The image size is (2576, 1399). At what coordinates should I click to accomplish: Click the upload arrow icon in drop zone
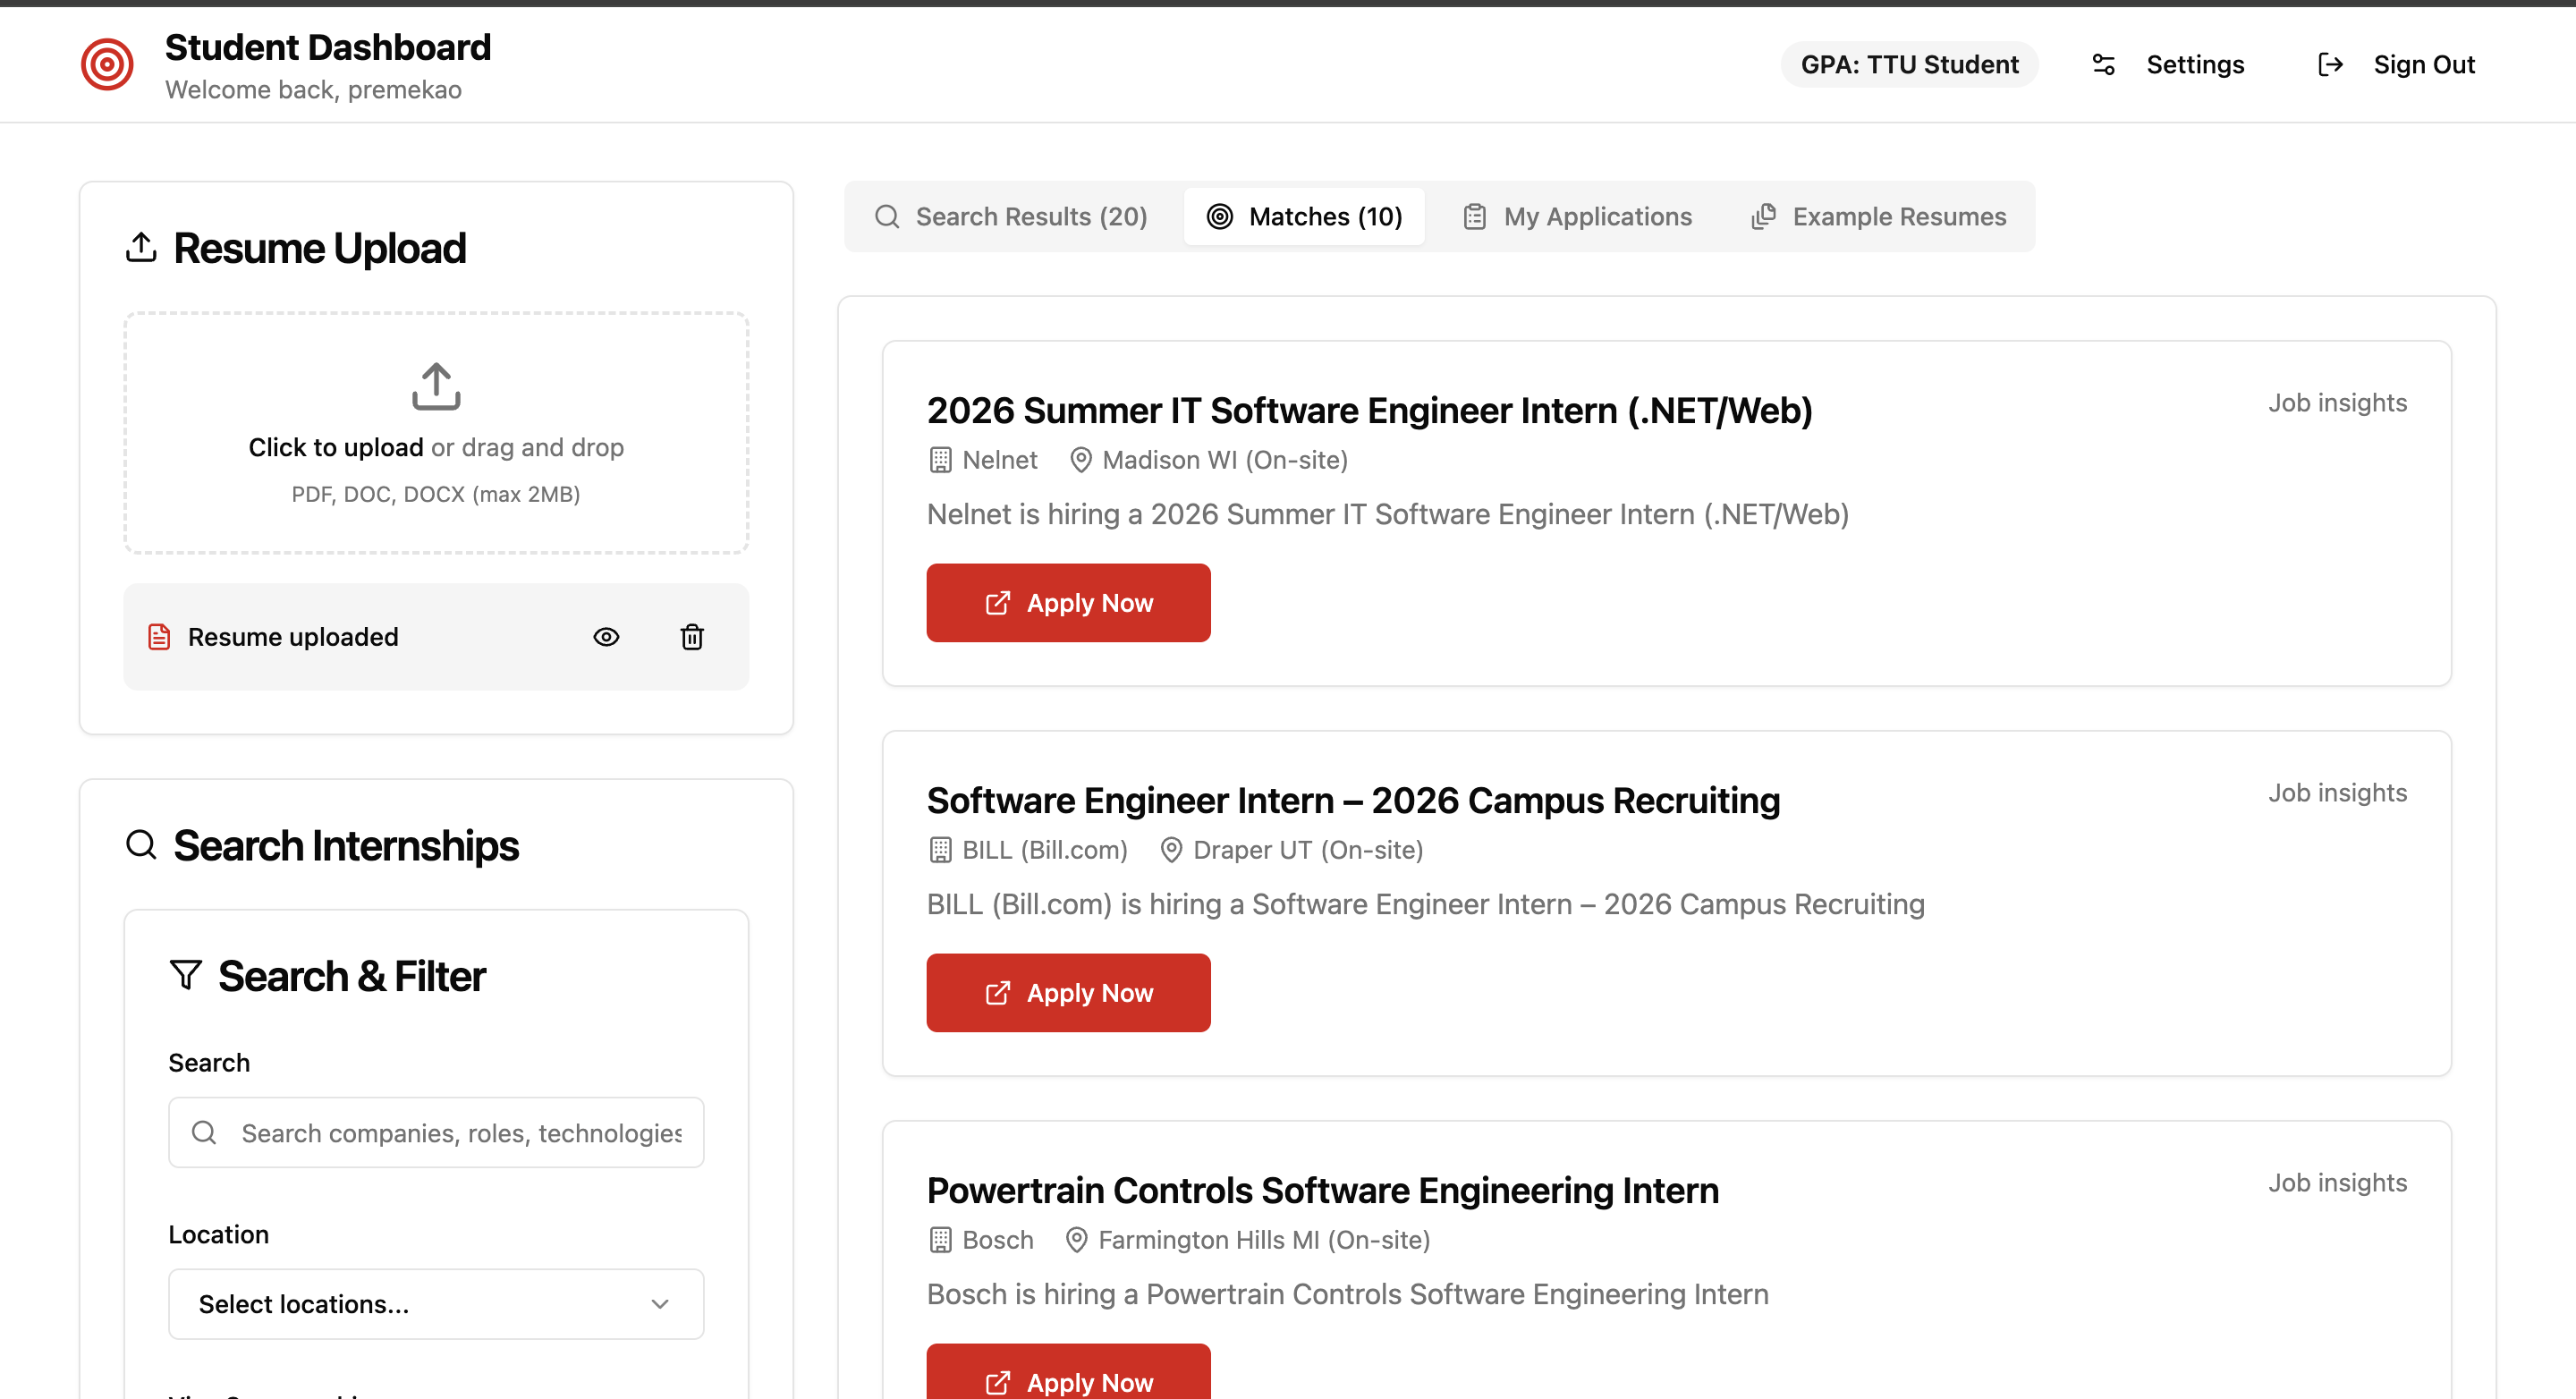[436, 386]
